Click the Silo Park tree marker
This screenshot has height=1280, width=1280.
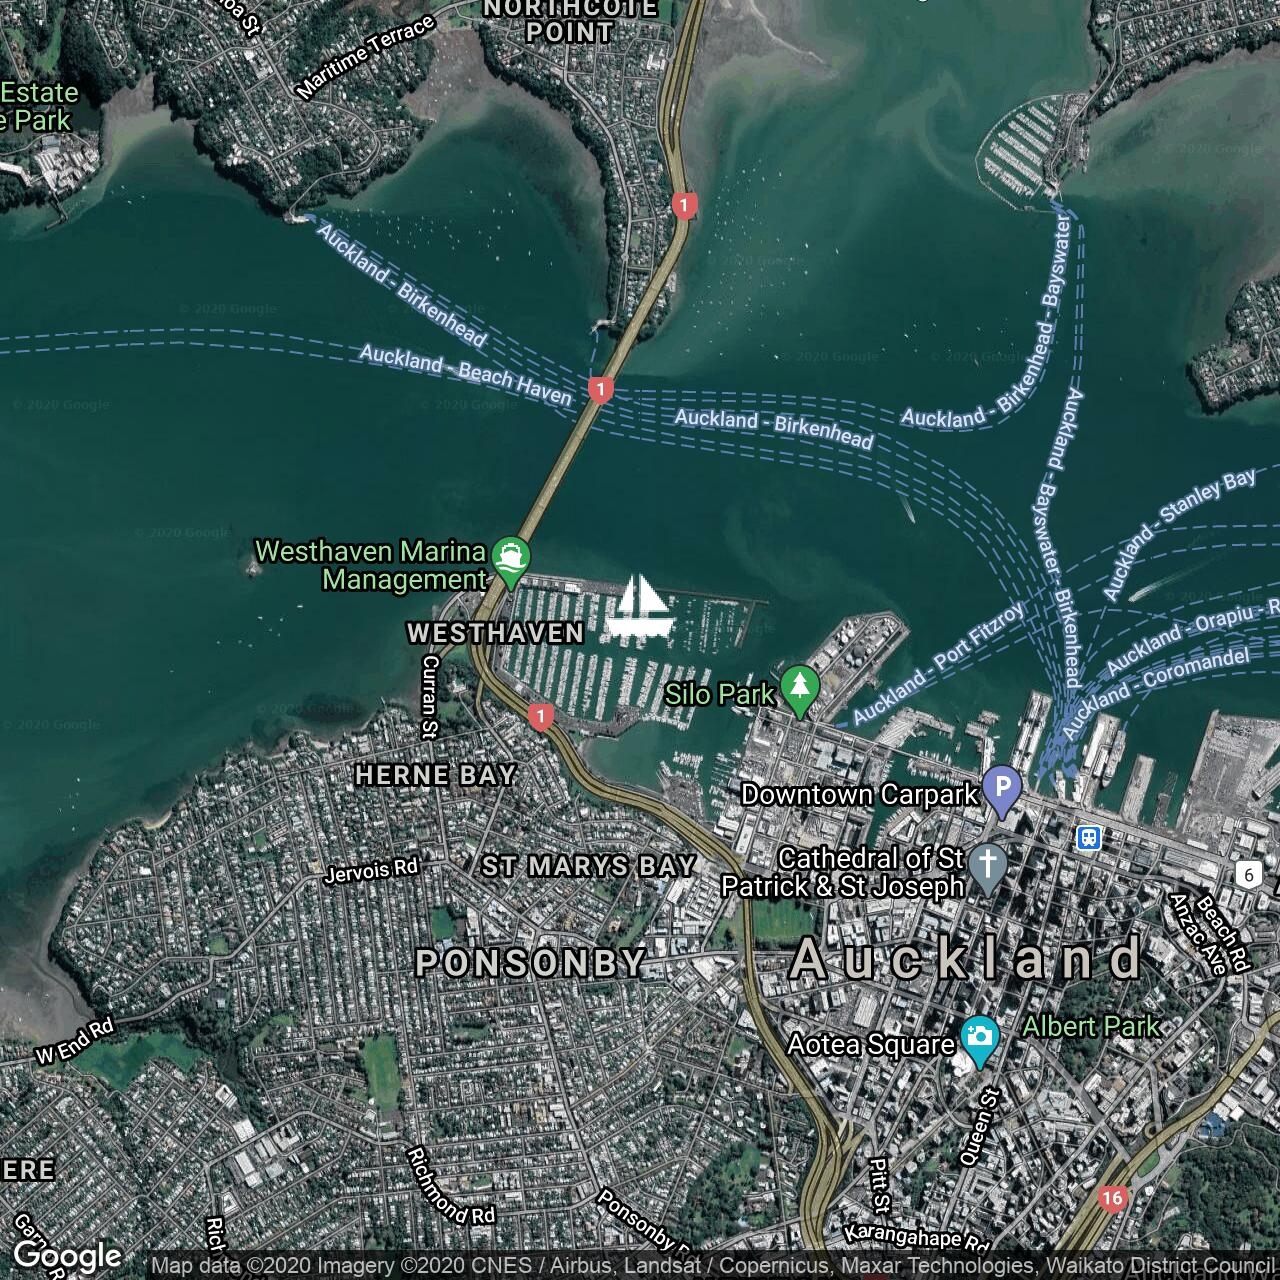(x=799, y=691)
